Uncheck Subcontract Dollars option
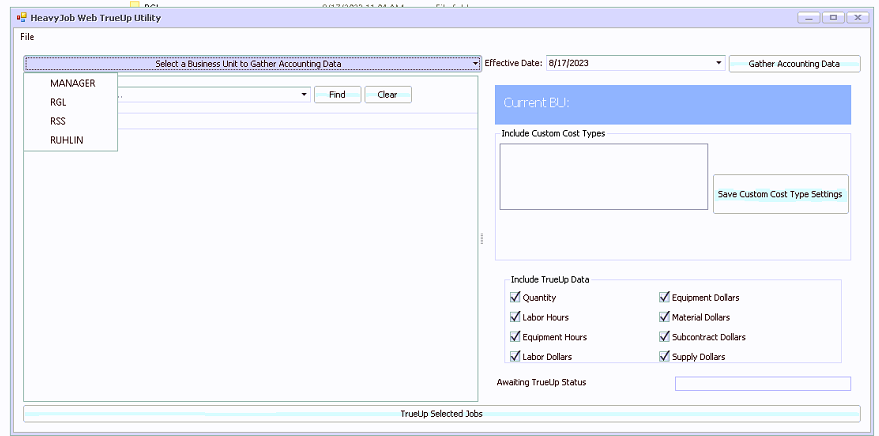Viewport: 879px width, 436px height. coord(664,337)
